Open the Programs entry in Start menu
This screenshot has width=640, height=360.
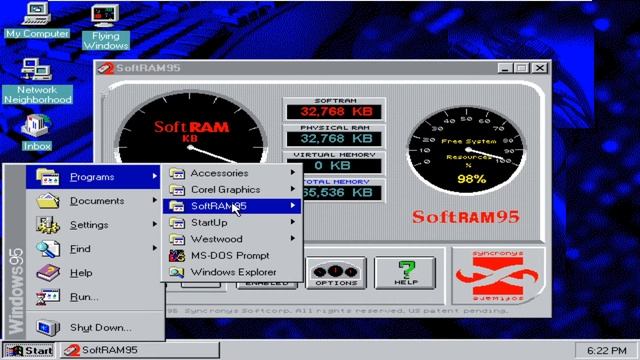coord(93,177)
